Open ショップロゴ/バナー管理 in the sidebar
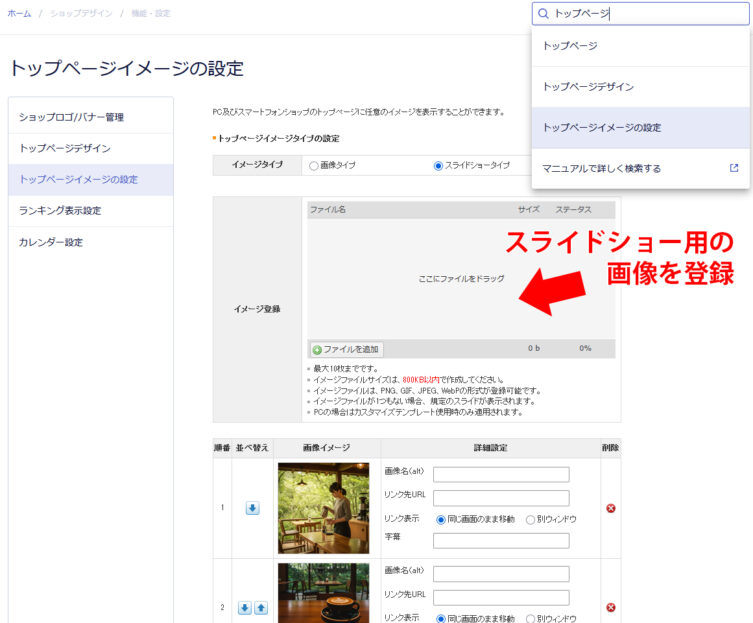This screenshot has height=623, width=753. pyautogui.click(x=71, y=117)
